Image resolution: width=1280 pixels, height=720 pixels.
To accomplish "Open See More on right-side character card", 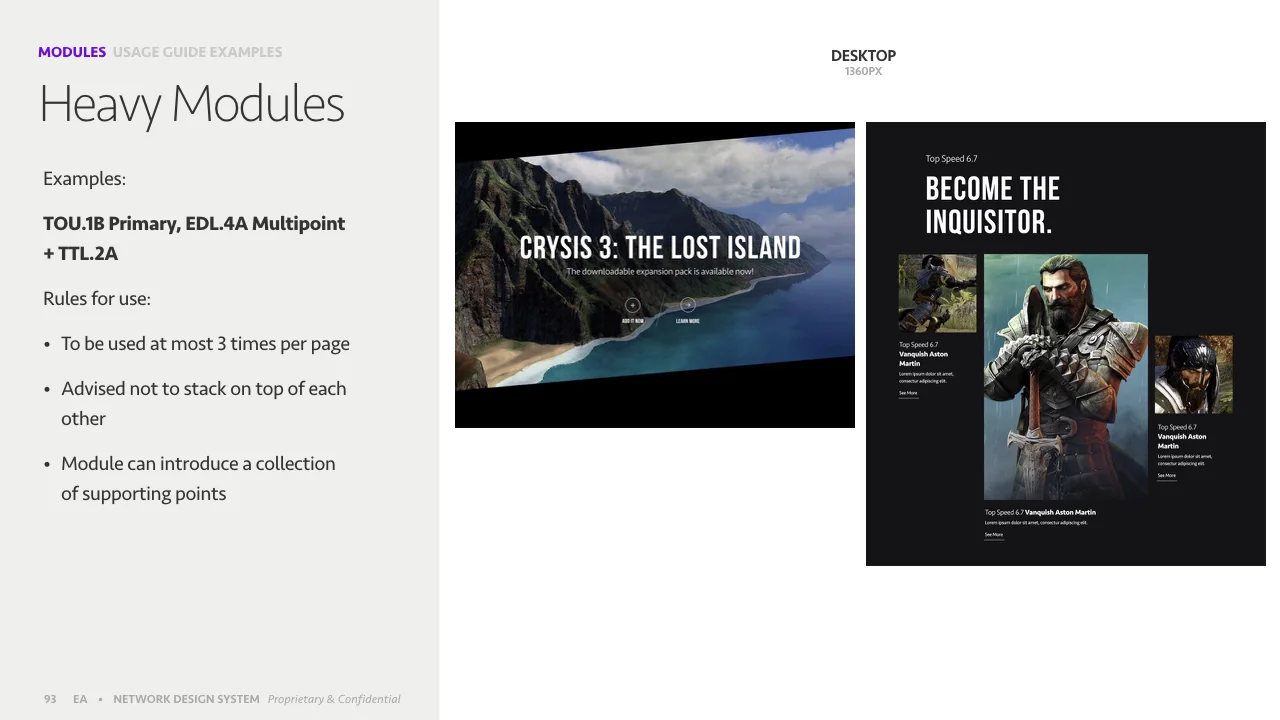I will click(x=1165, y=475).
